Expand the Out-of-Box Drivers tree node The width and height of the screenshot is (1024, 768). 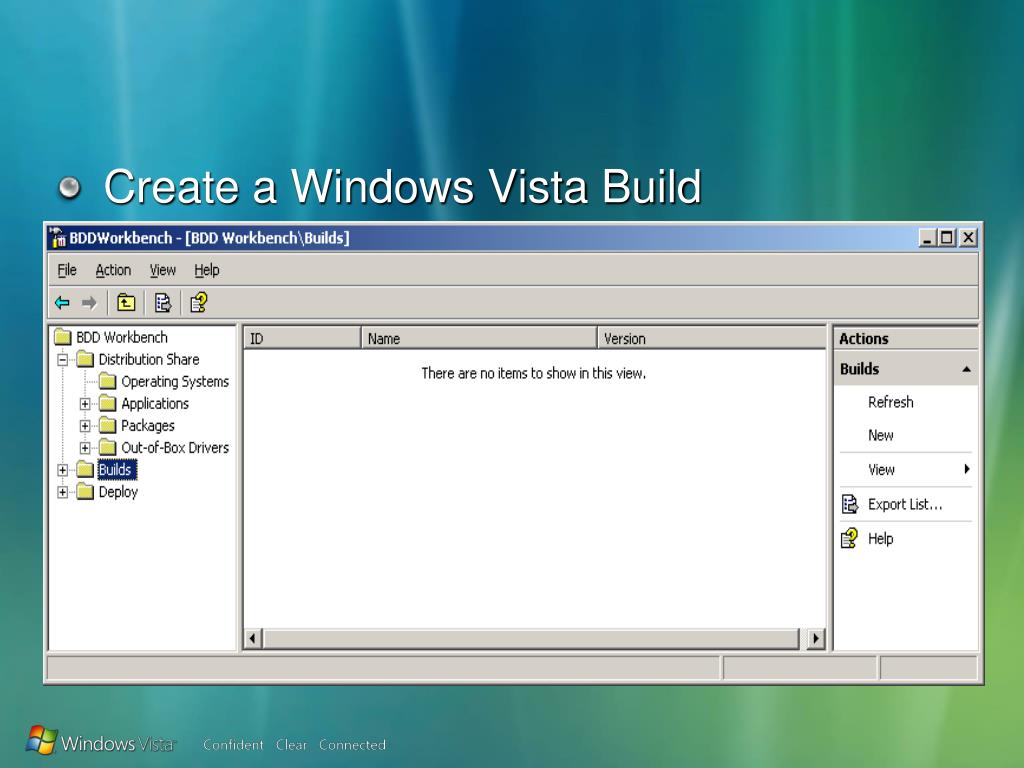(x=85, y=448)
